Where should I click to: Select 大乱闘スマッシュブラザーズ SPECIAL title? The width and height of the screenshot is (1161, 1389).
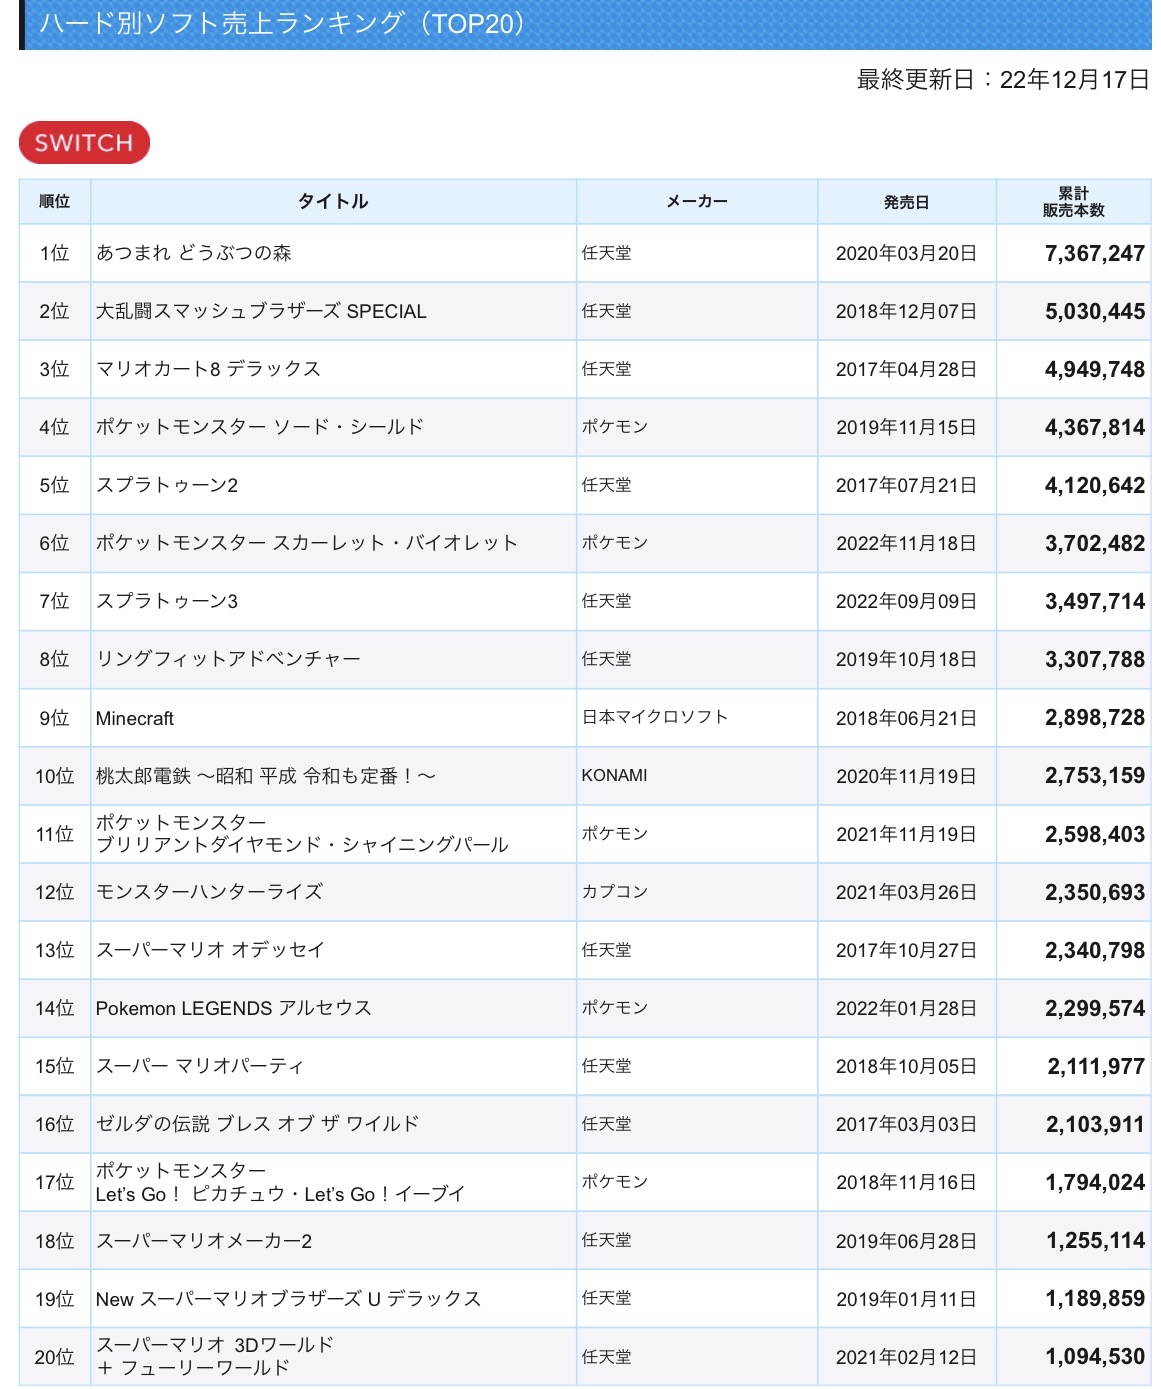pyautogui.click(x=261, y=311)
